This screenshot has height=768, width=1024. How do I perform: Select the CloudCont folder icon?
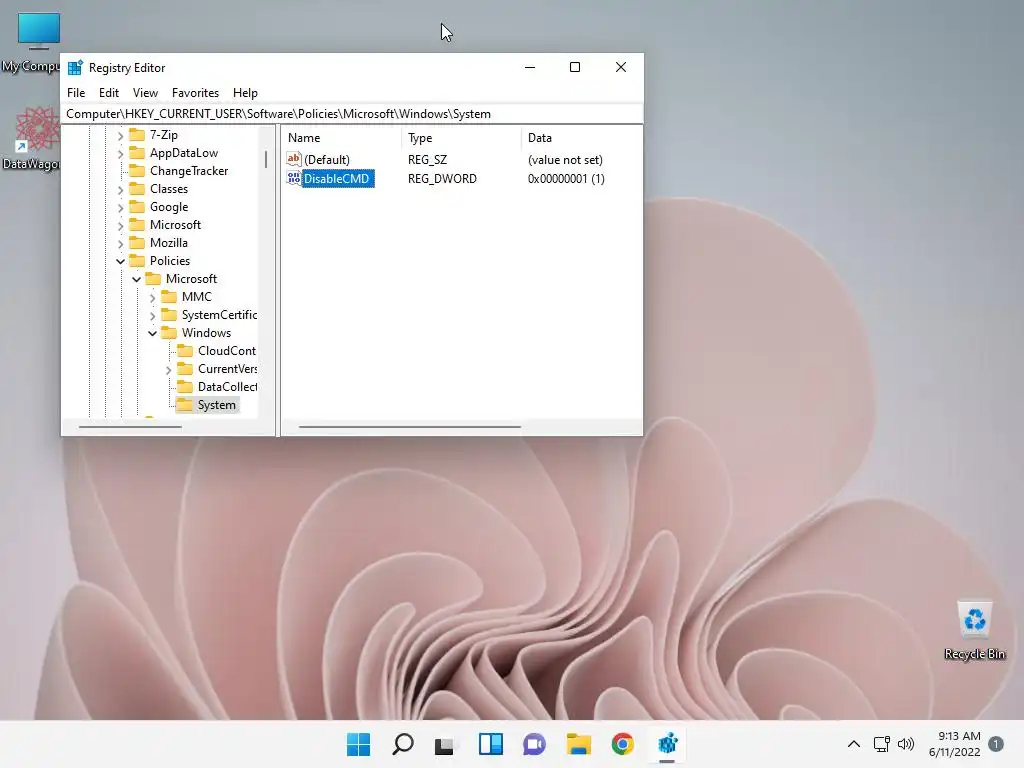(x=185, y=351)
